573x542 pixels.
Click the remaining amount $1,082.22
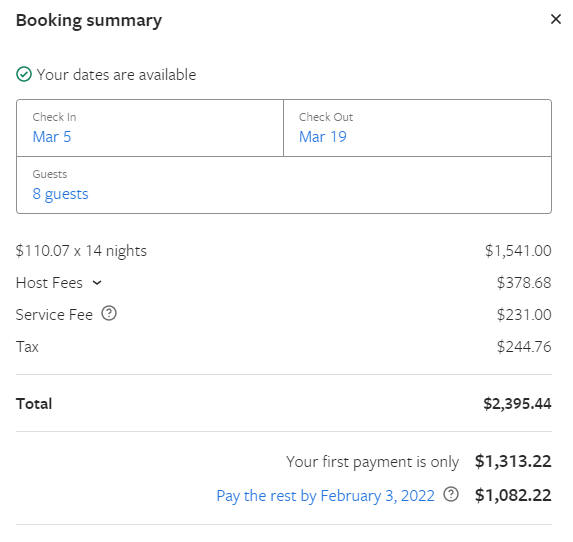pyautogui.click(x=513, y=495)
